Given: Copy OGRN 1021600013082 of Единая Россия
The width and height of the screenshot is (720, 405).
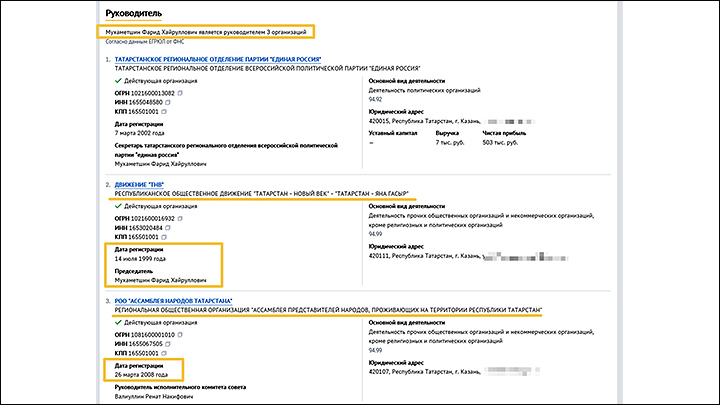Looking at the screenshot, I should 179,92.
